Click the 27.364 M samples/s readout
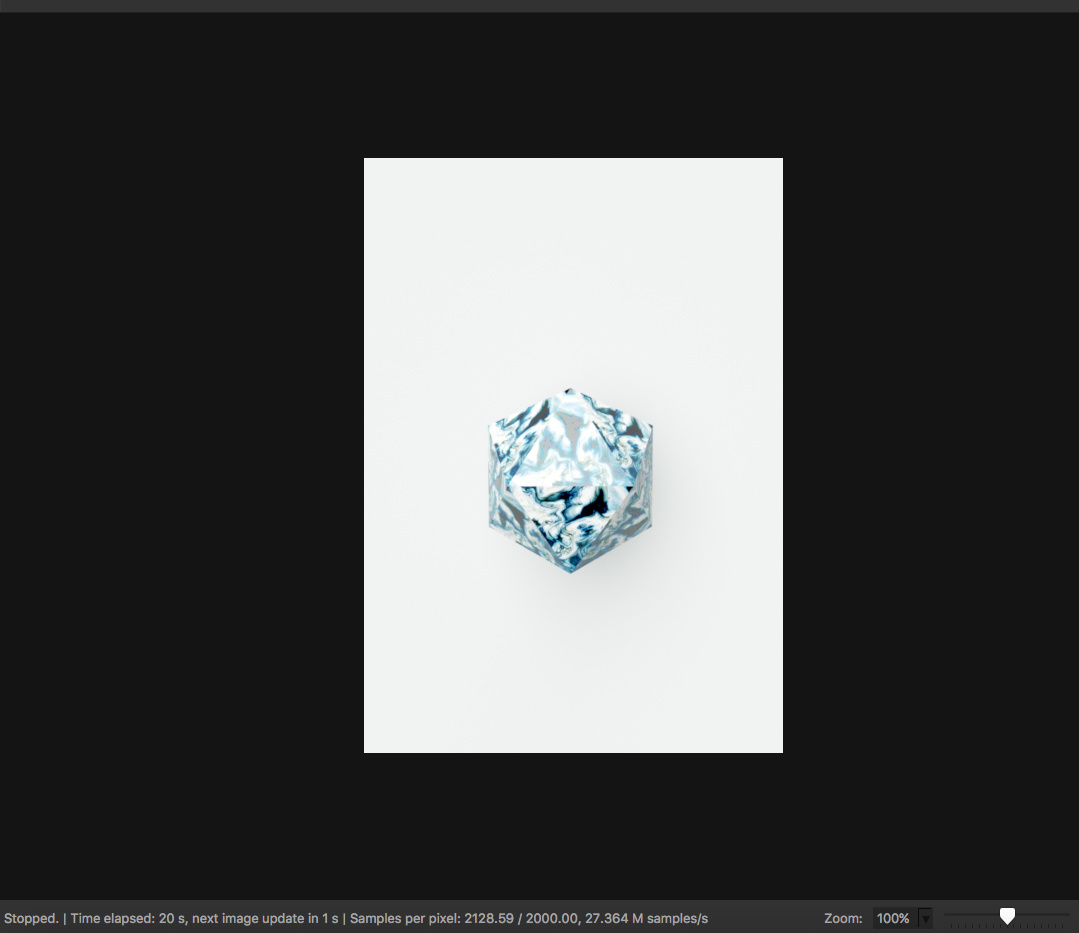 (646, 918)
